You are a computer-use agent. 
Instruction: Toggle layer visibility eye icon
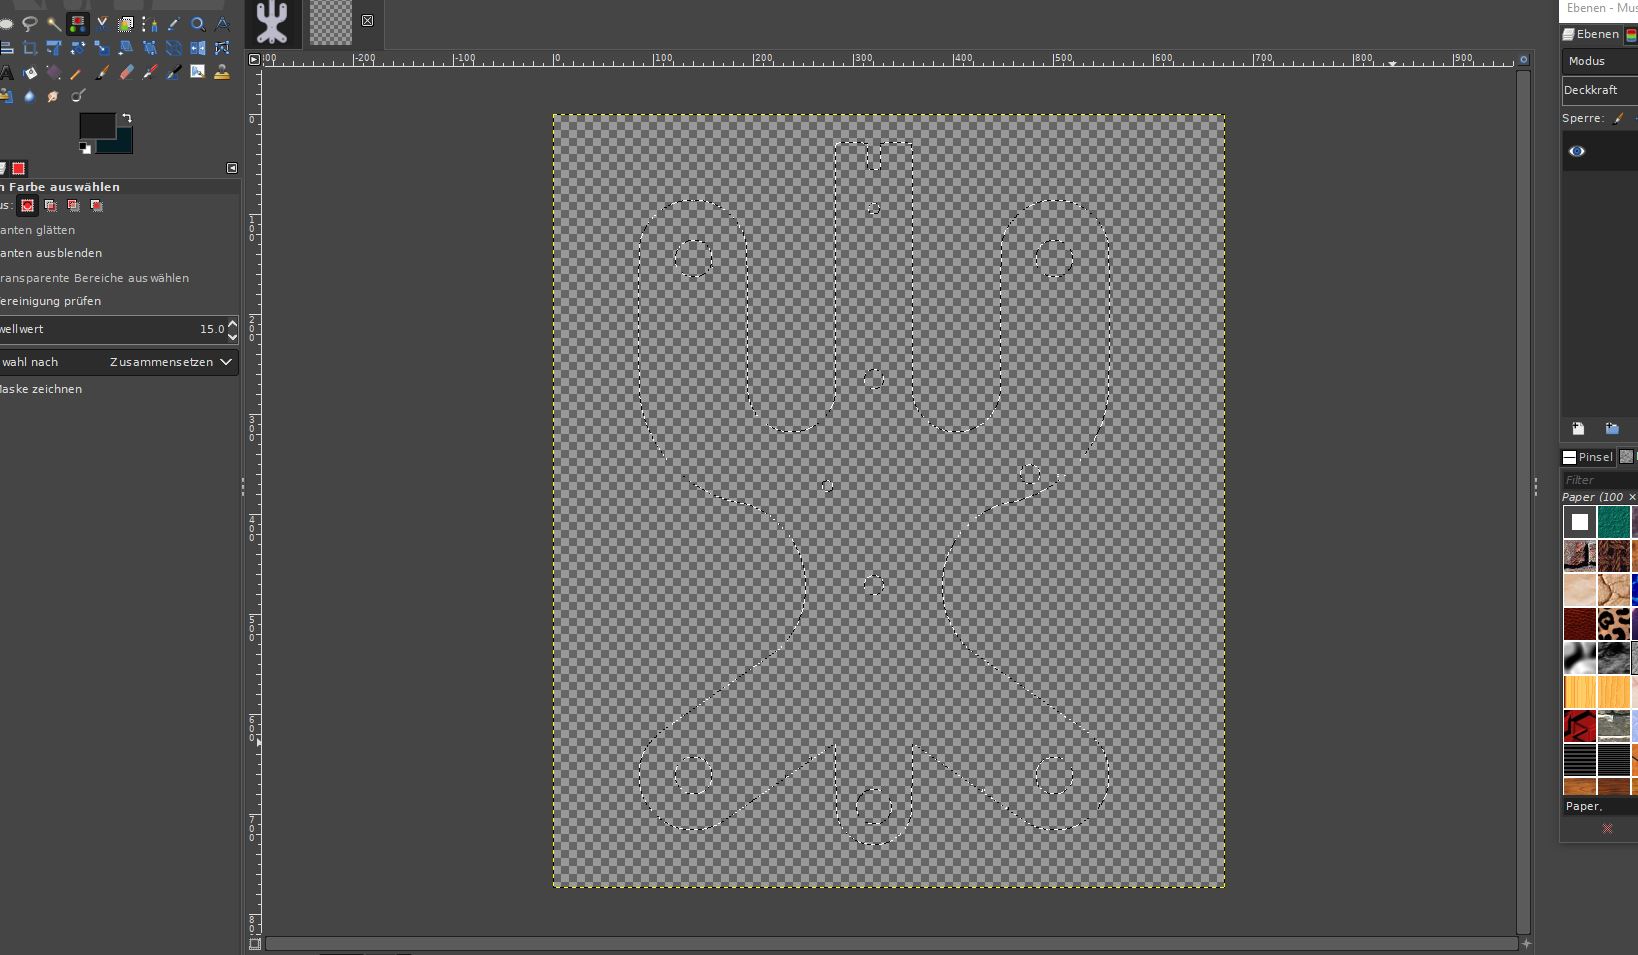click(1577, 151)
